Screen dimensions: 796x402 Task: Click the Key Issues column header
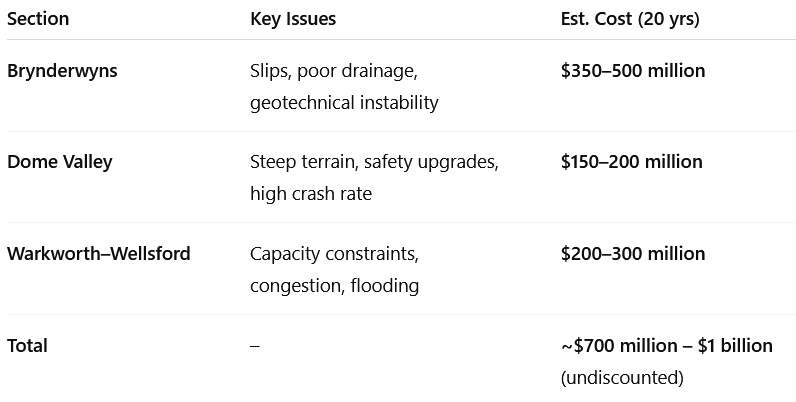click(293, 19)
